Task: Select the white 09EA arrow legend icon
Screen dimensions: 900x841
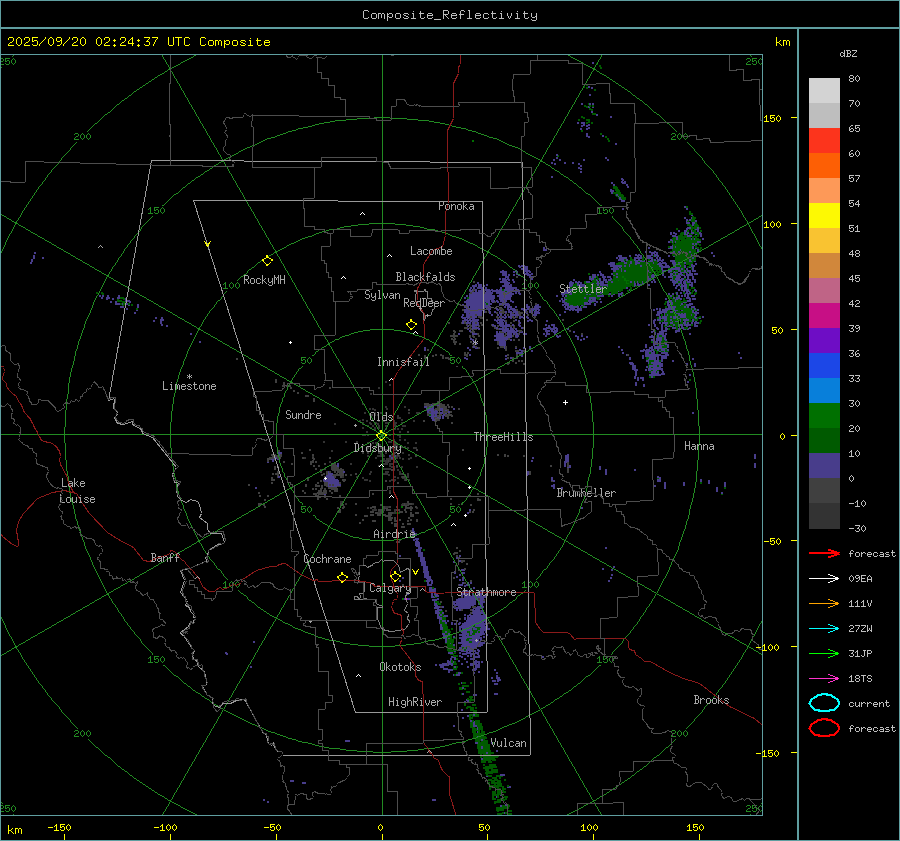Action: [824, 578]
